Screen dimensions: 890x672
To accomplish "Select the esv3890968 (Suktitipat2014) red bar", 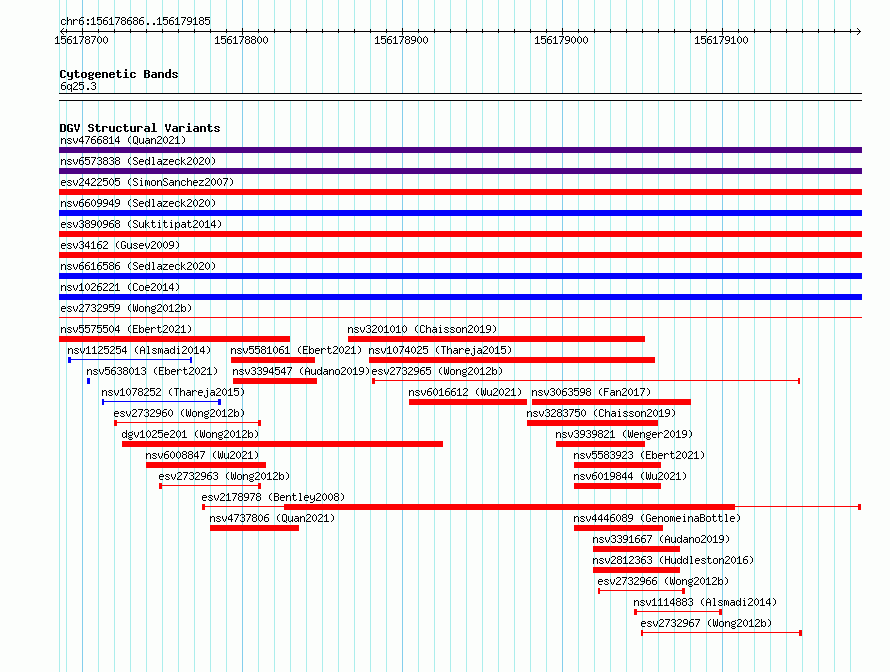I will pos(460,234).
